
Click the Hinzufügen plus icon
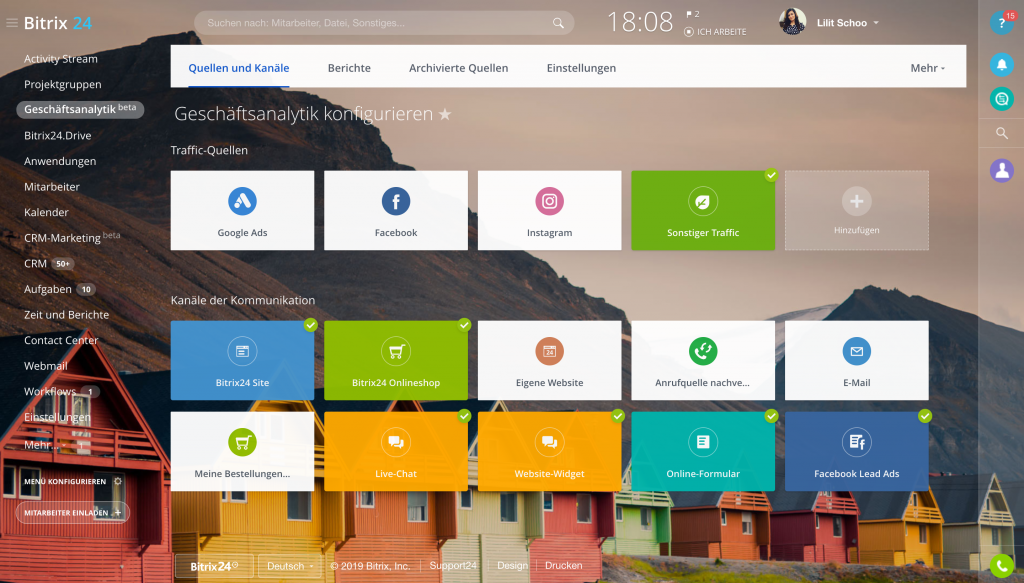(x=856, y=201)
